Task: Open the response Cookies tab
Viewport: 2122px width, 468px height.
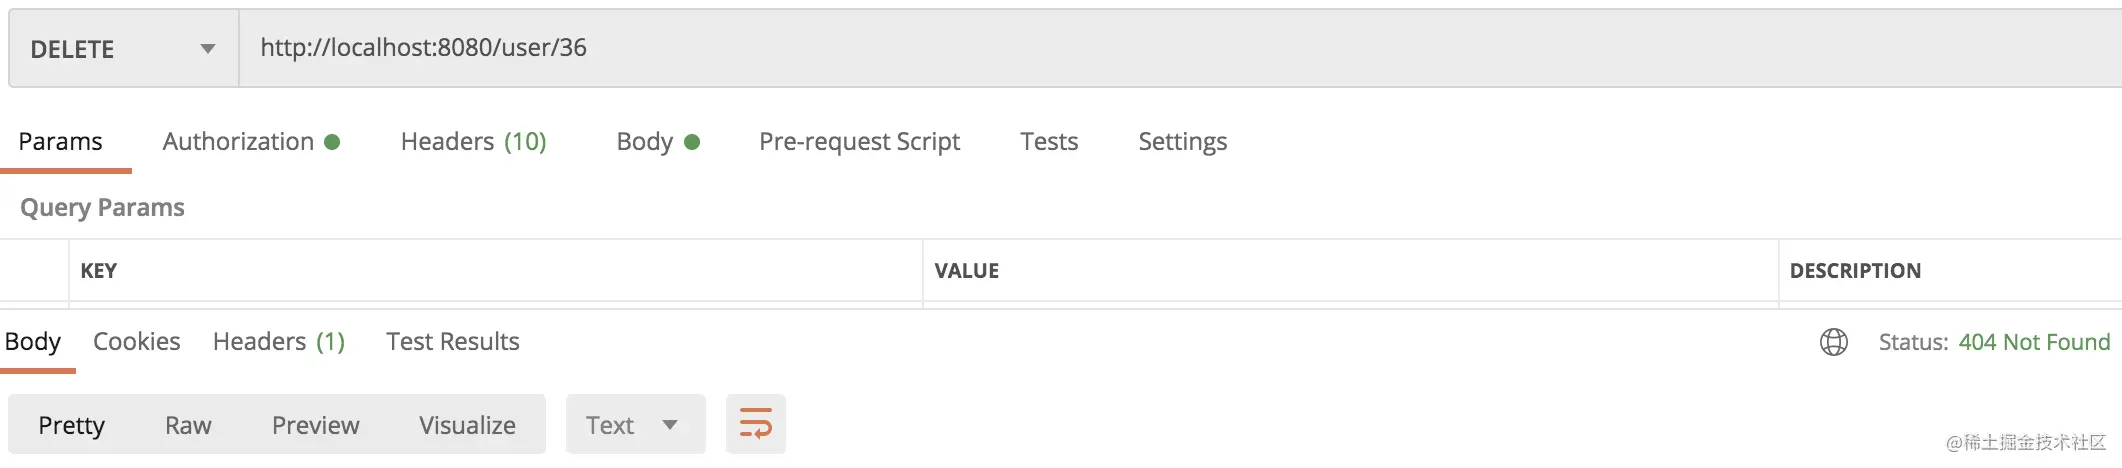Action: coord(137,342)
